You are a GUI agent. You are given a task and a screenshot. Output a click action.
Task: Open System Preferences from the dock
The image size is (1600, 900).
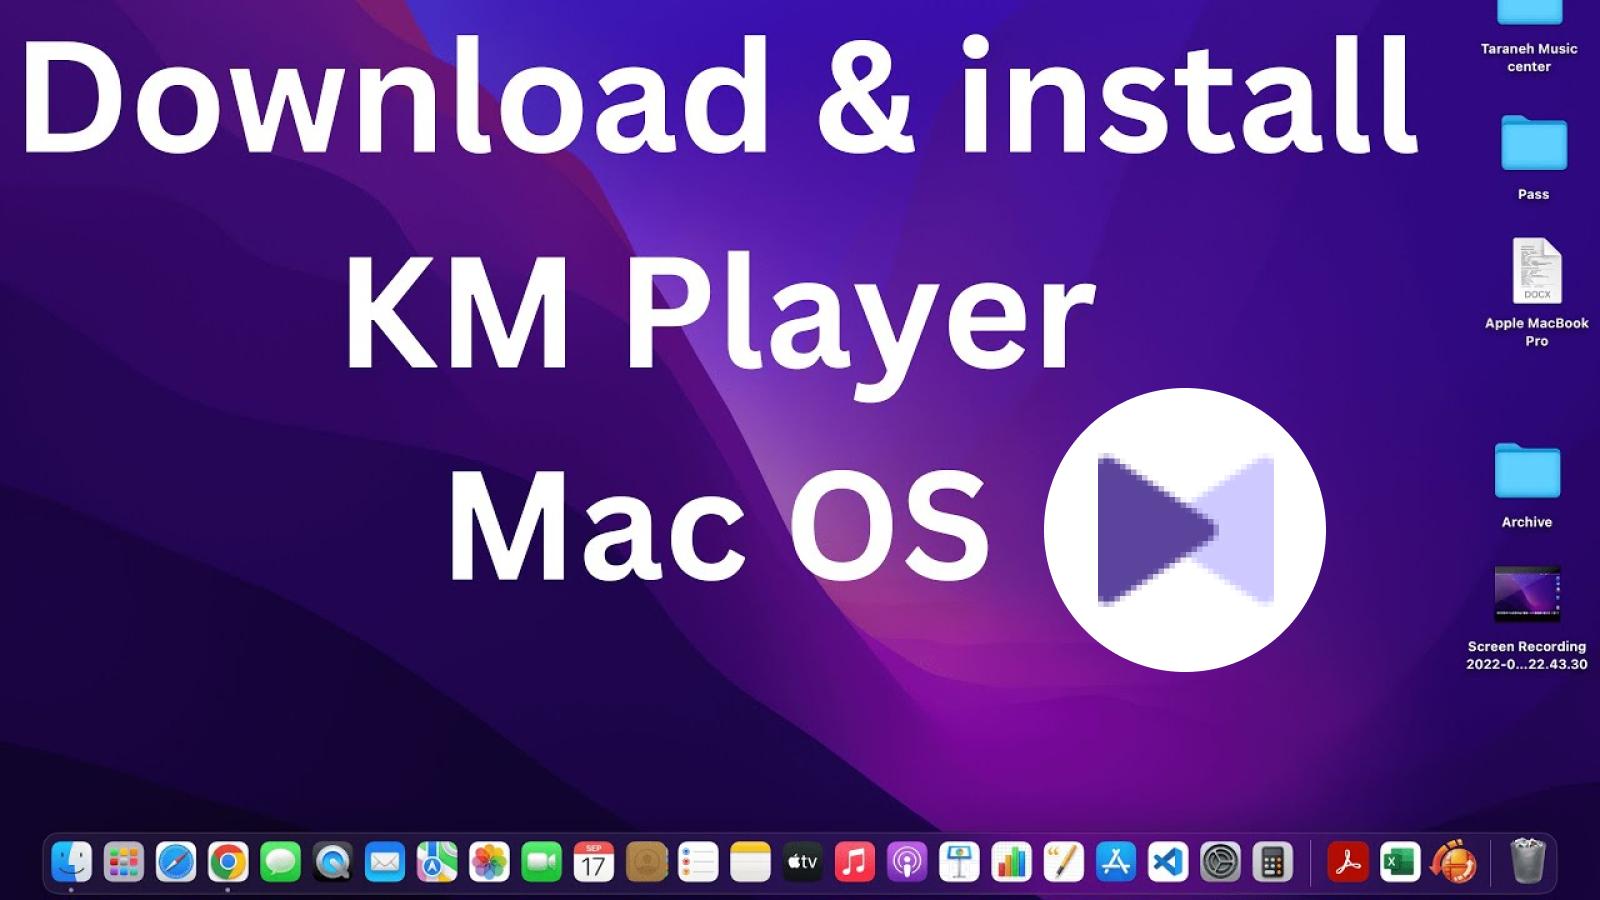point(1220,862)
